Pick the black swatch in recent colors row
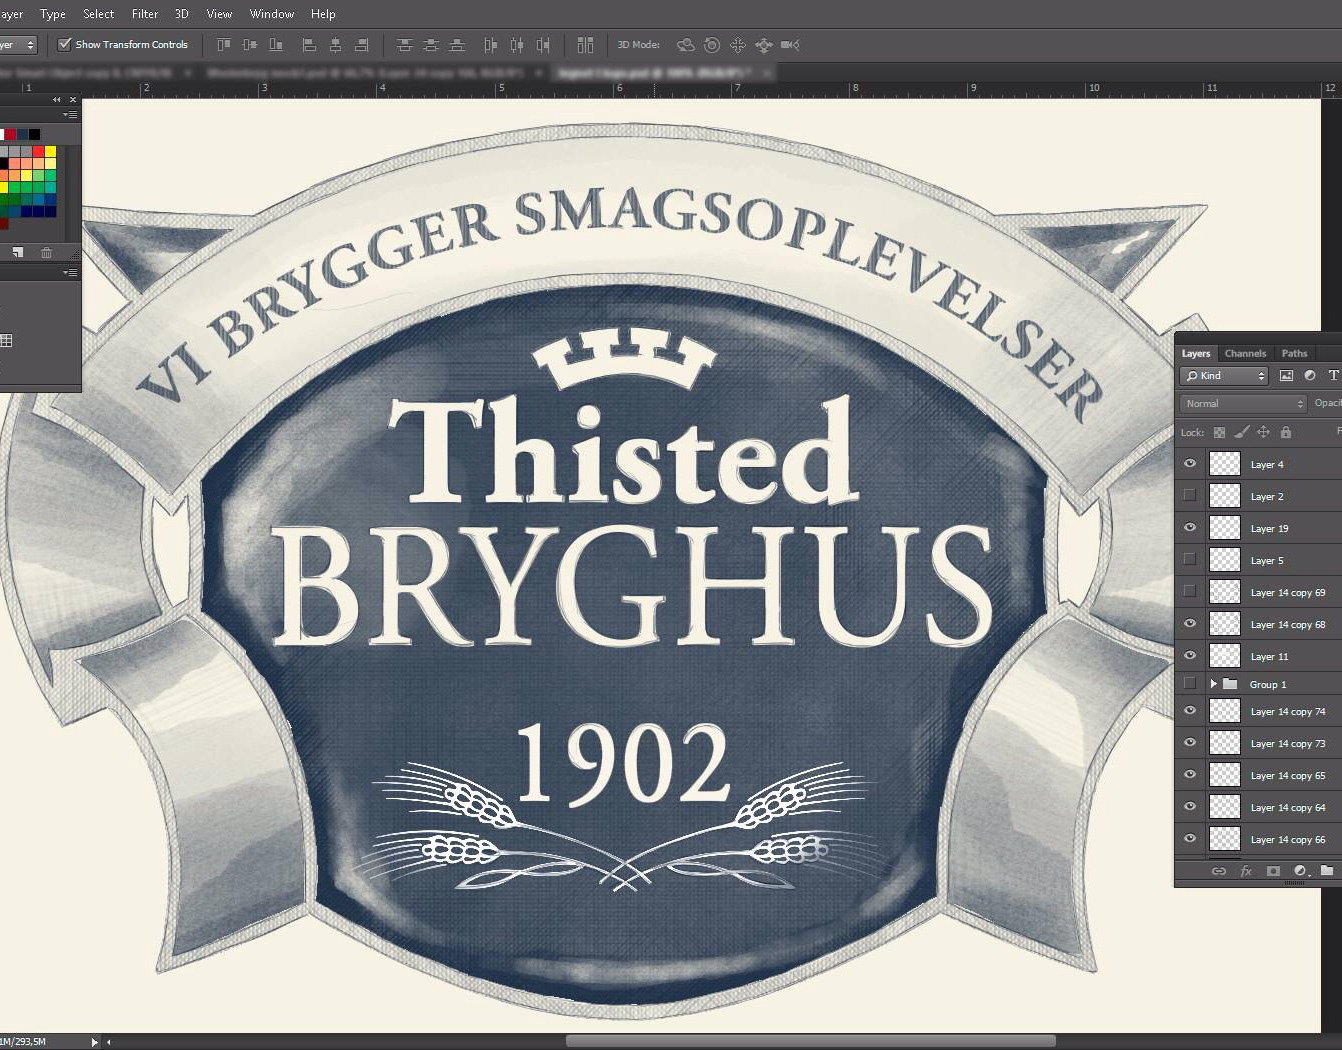This screenshot has width=1342, height=1050. [x=35, y=134]
